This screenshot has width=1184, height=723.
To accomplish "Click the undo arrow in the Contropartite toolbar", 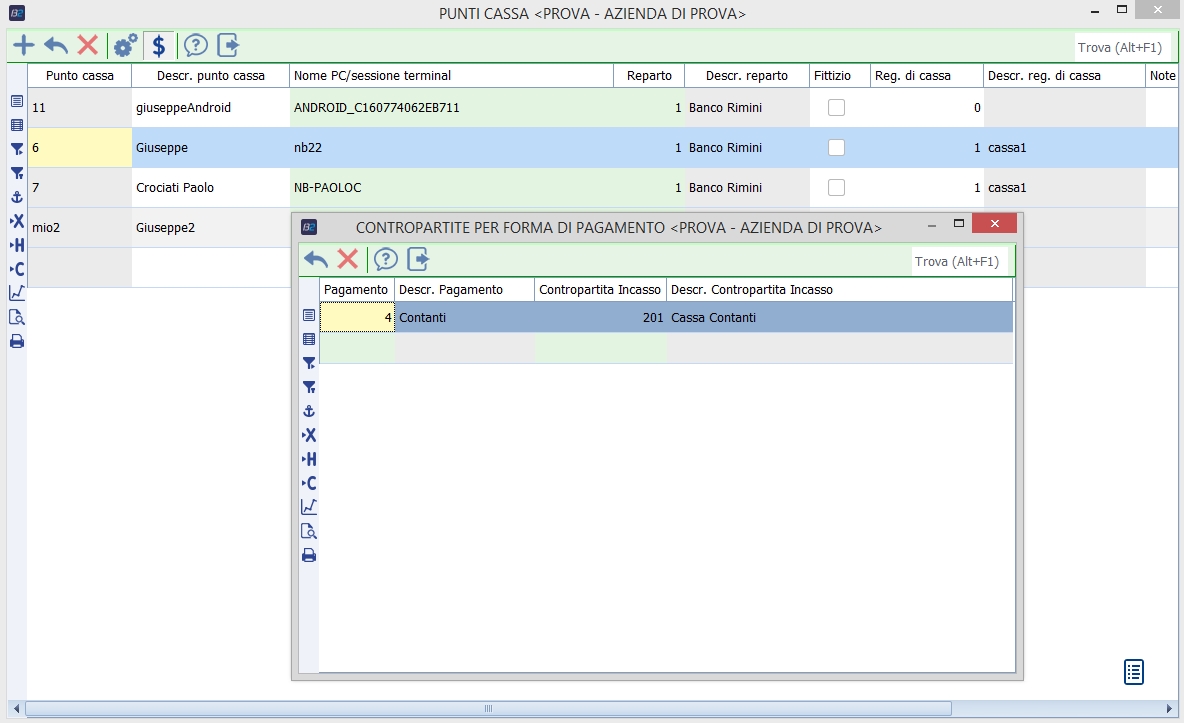I will click(316, 259).
